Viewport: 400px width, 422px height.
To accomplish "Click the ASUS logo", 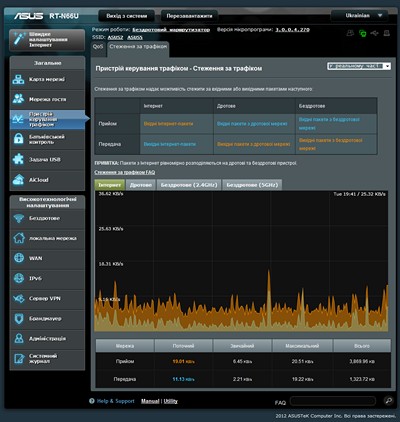I will 28,16.
